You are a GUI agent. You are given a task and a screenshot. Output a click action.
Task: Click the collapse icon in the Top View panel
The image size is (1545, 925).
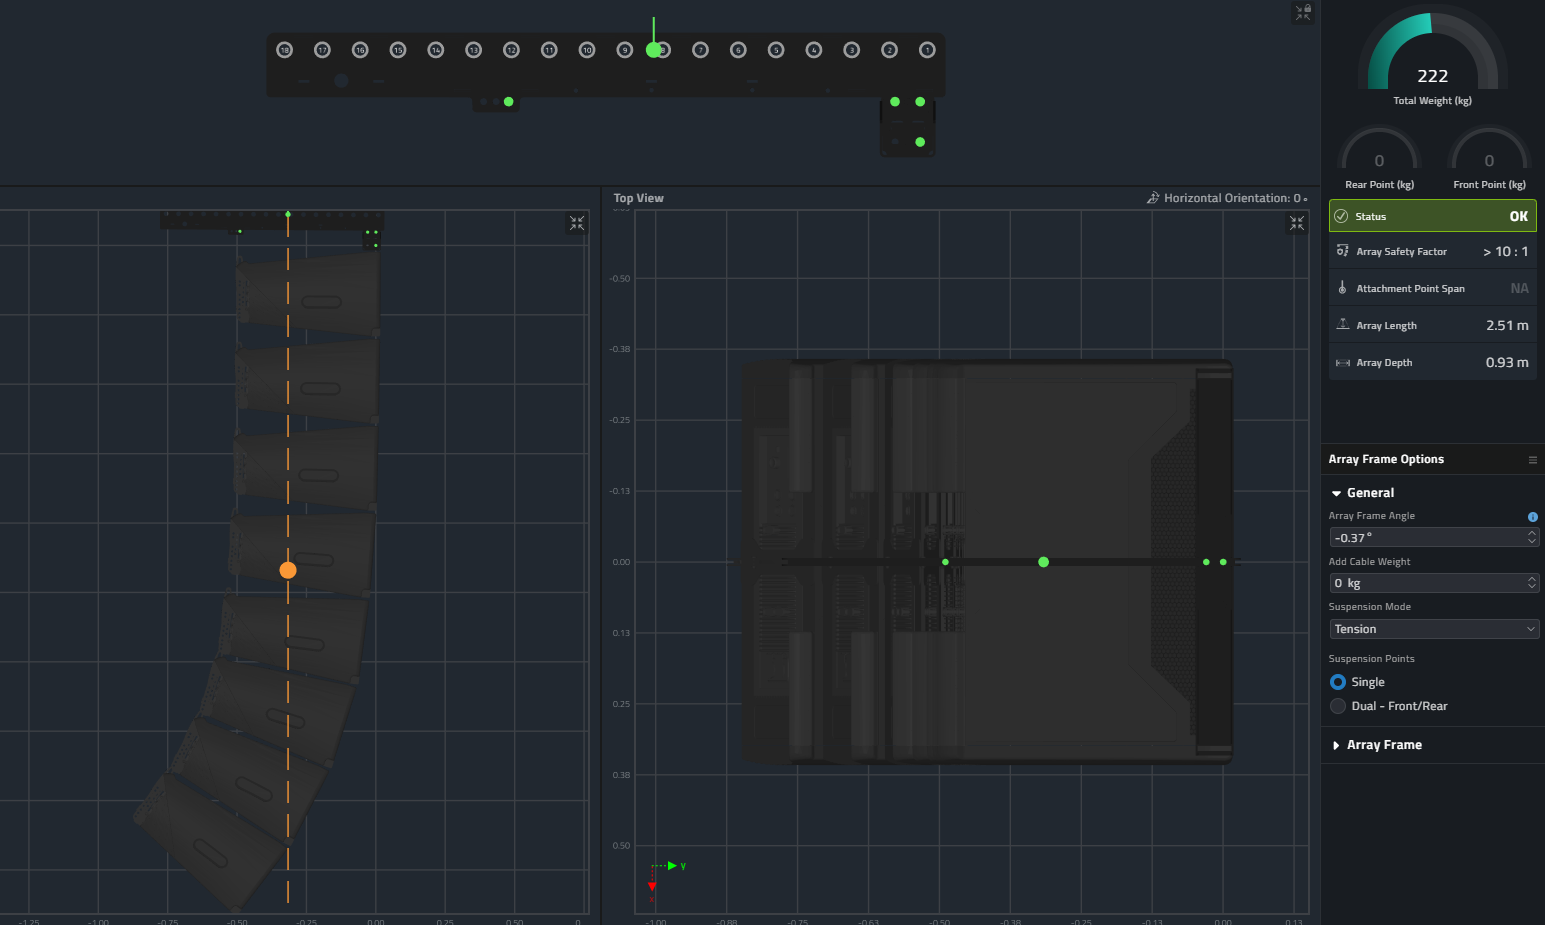coord(1296,223)
